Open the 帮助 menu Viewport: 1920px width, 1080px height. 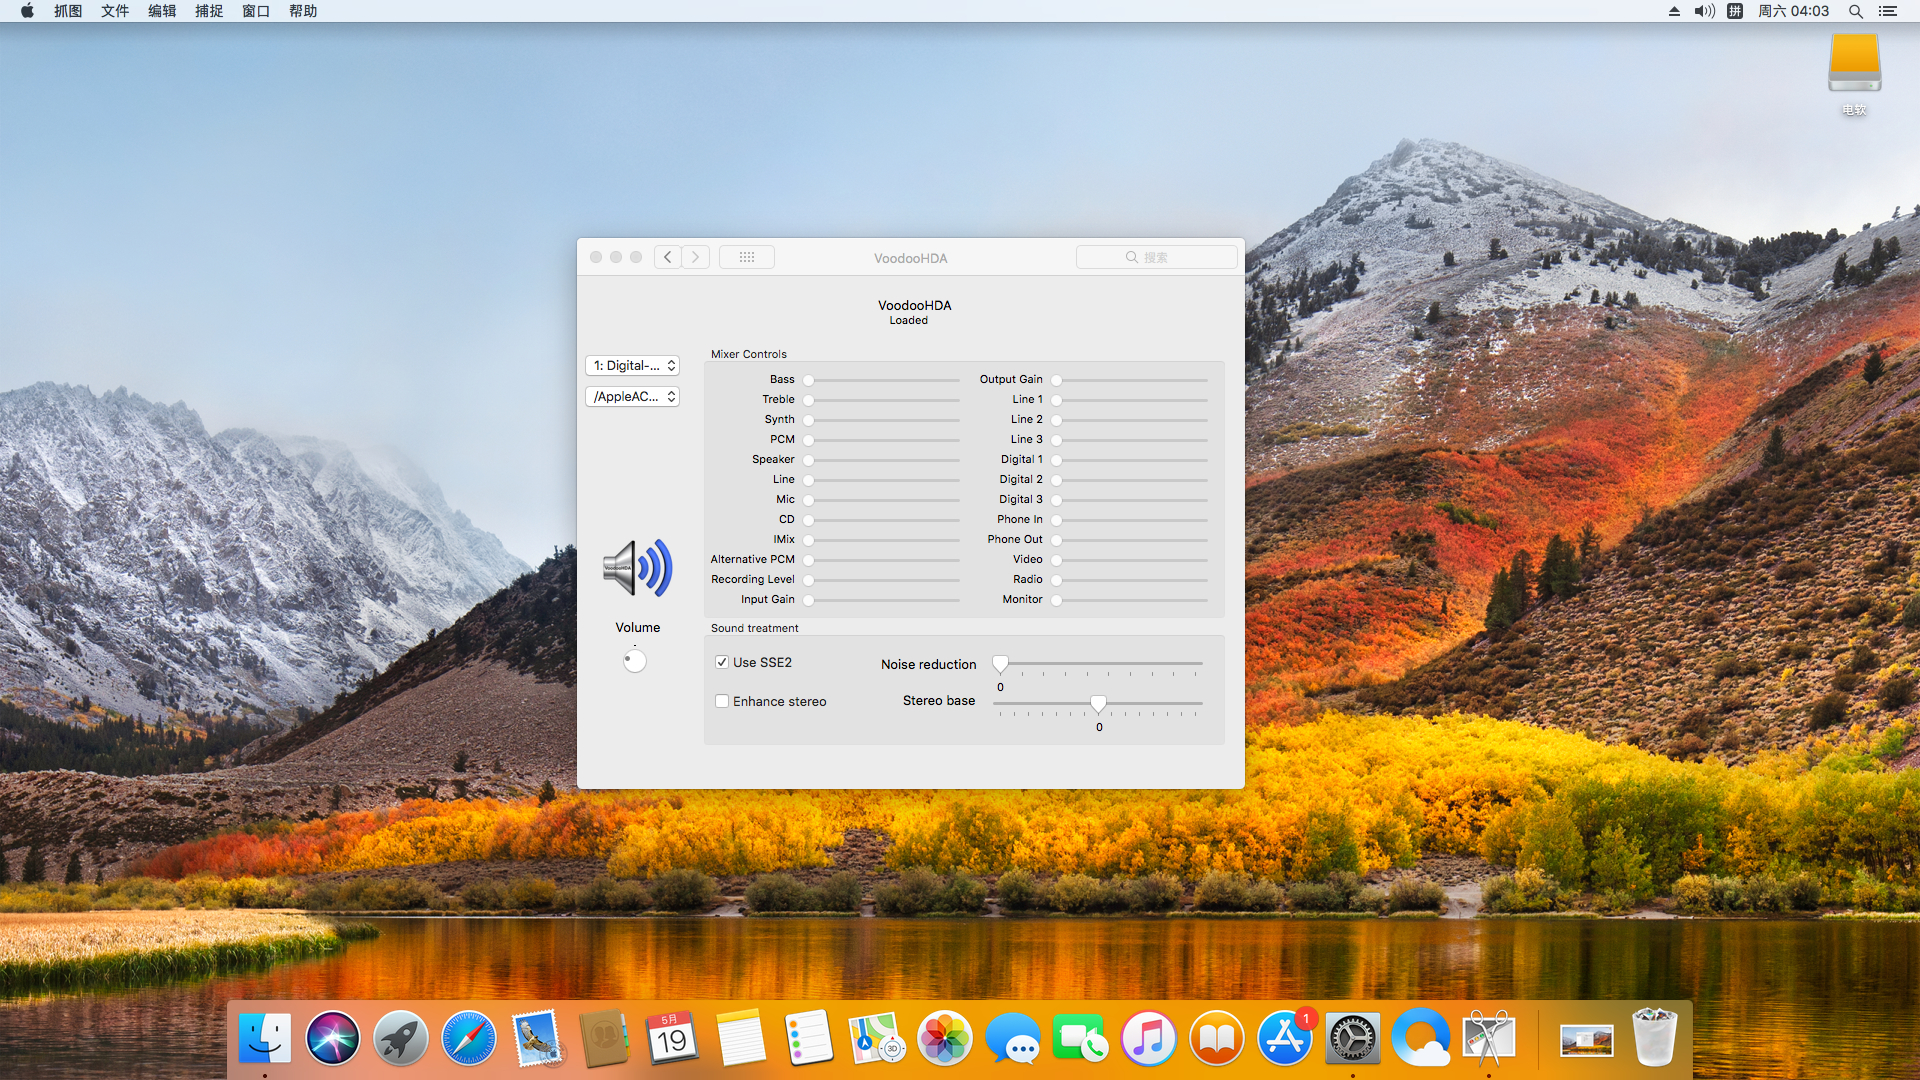[x=303, y=11]
